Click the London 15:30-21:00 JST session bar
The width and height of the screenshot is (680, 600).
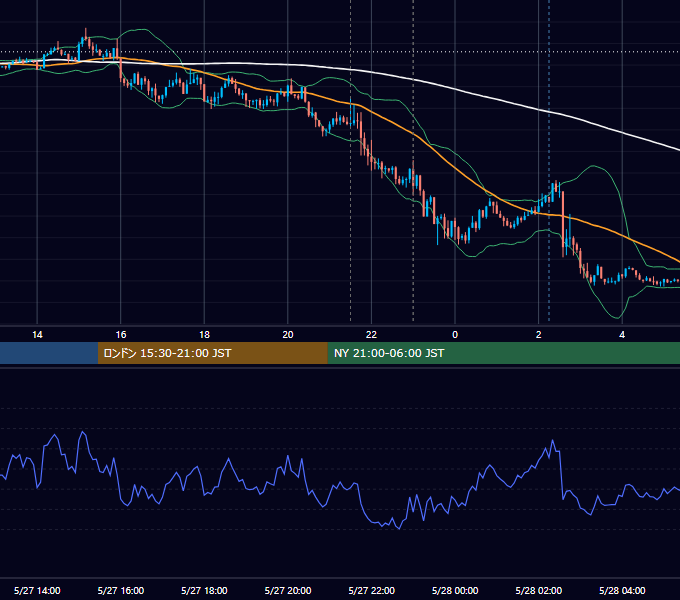tap(212, 353)
